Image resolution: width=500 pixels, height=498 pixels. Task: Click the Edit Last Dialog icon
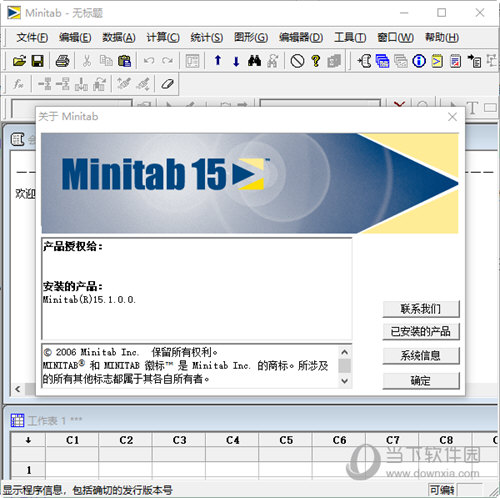pyautogui.click(x=192, y=61)
